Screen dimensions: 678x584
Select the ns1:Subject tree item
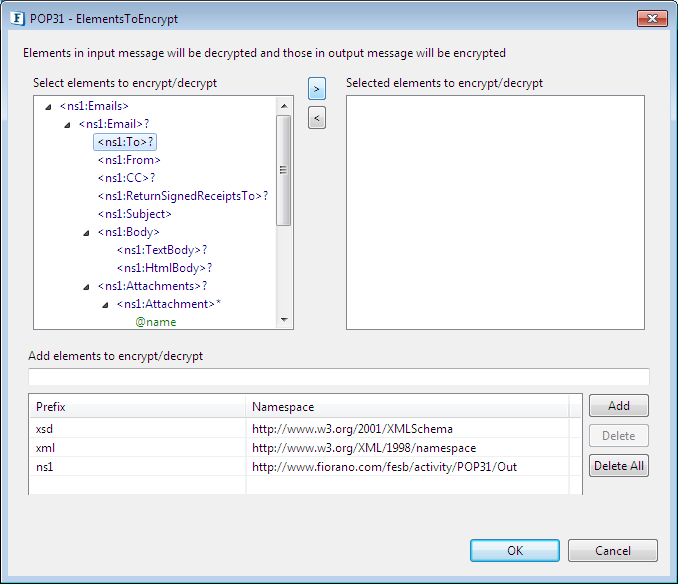pos(134,214)
